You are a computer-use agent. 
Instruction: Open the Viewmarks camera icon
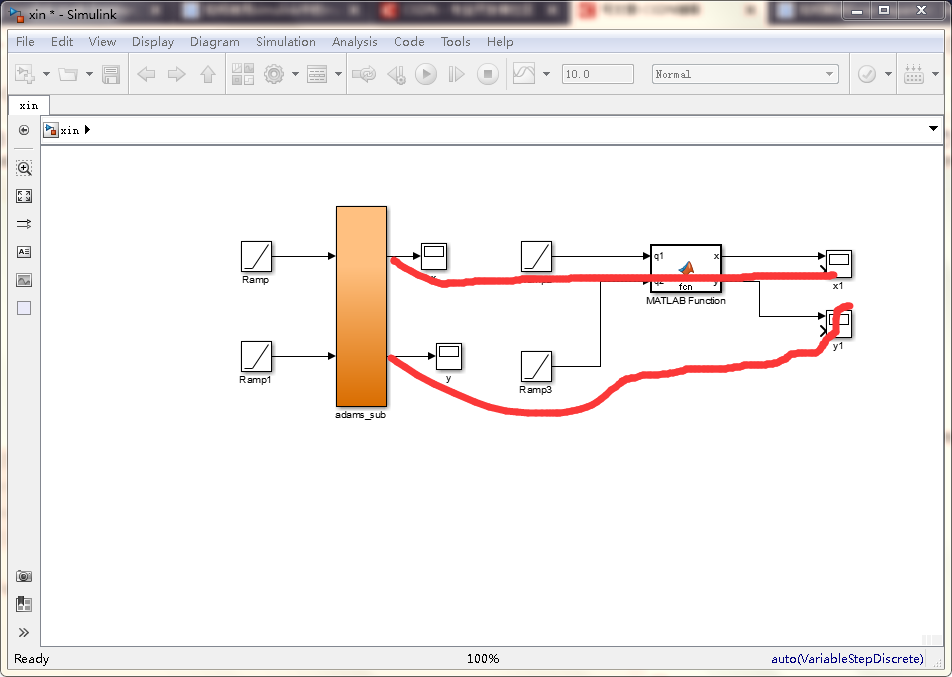coord(23,576)
